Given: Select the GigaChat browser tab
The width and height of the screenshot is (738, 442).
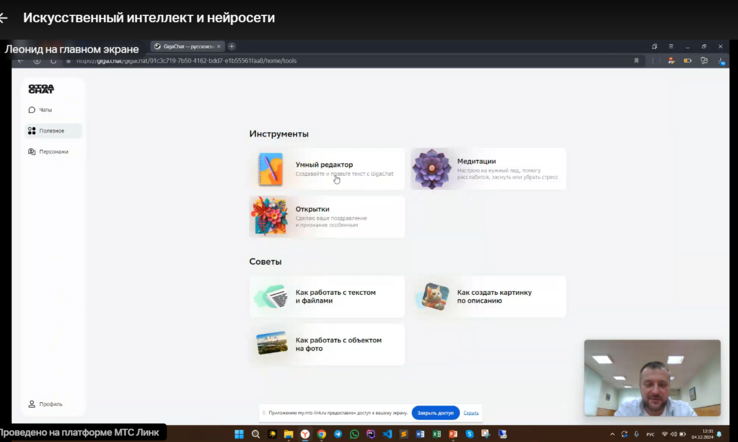Looking at the screenshot, I should [187, 46].
